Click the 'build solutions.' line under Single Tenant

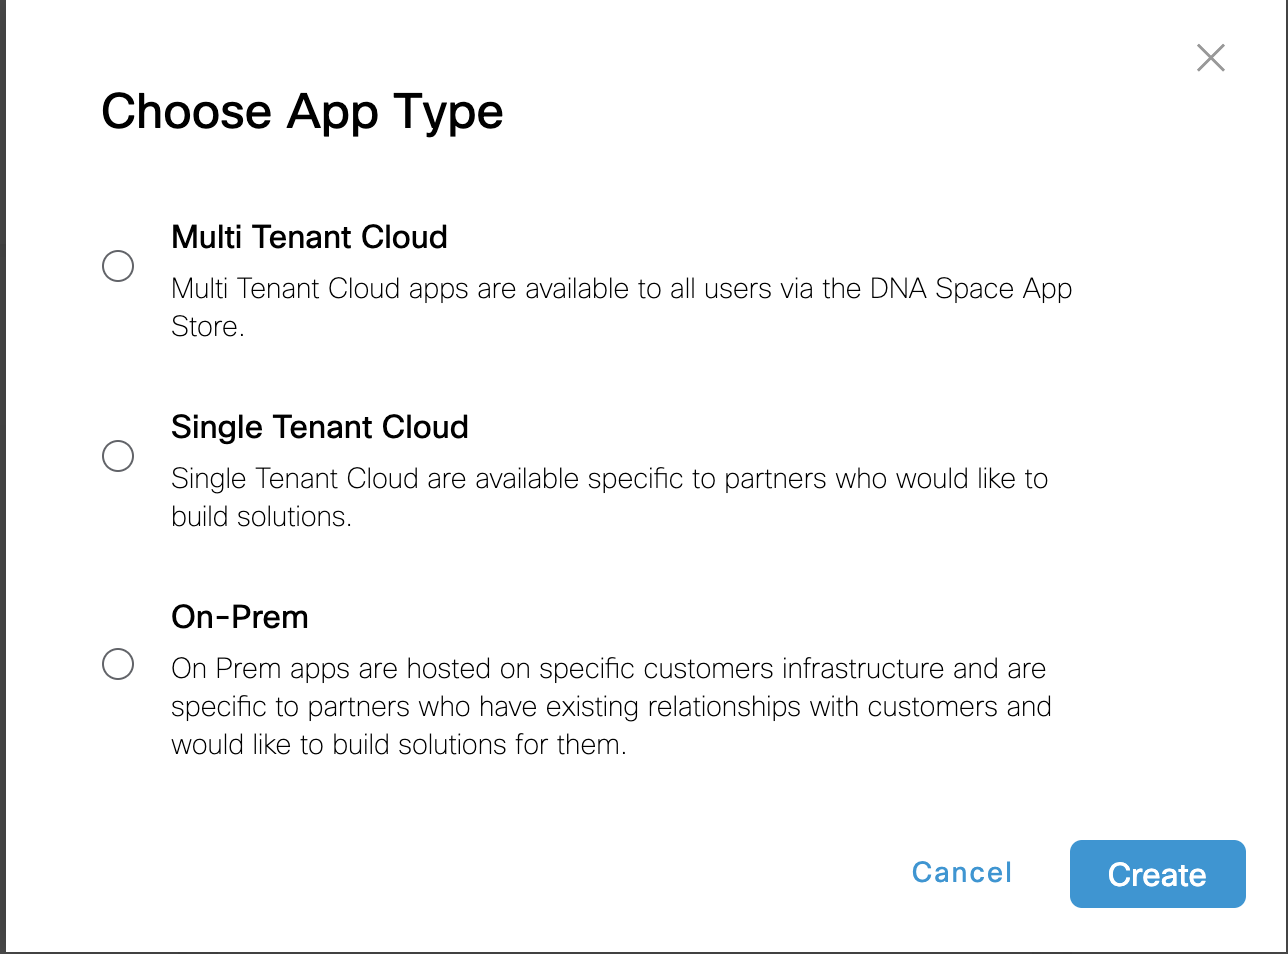[261, 517]
